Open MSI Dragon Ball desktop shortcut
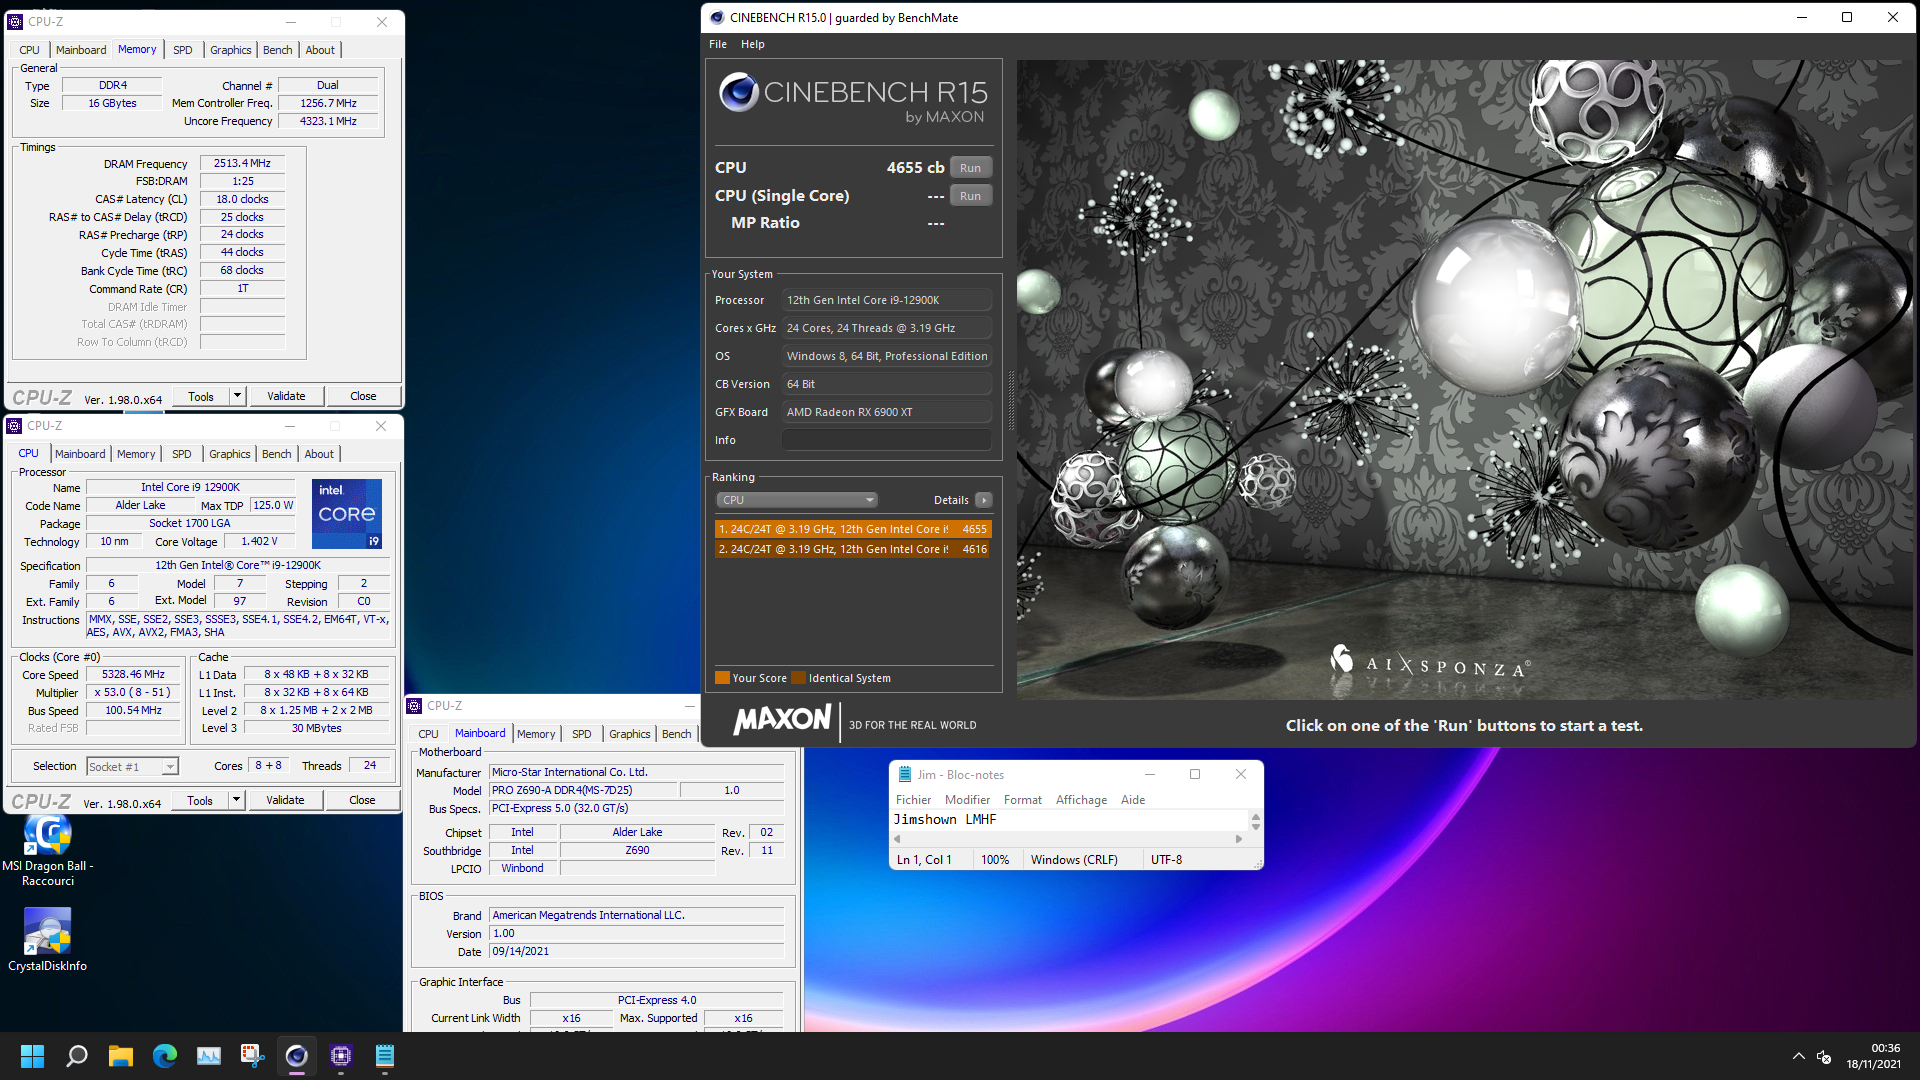1920x1080 pixels. coord(47,850)
